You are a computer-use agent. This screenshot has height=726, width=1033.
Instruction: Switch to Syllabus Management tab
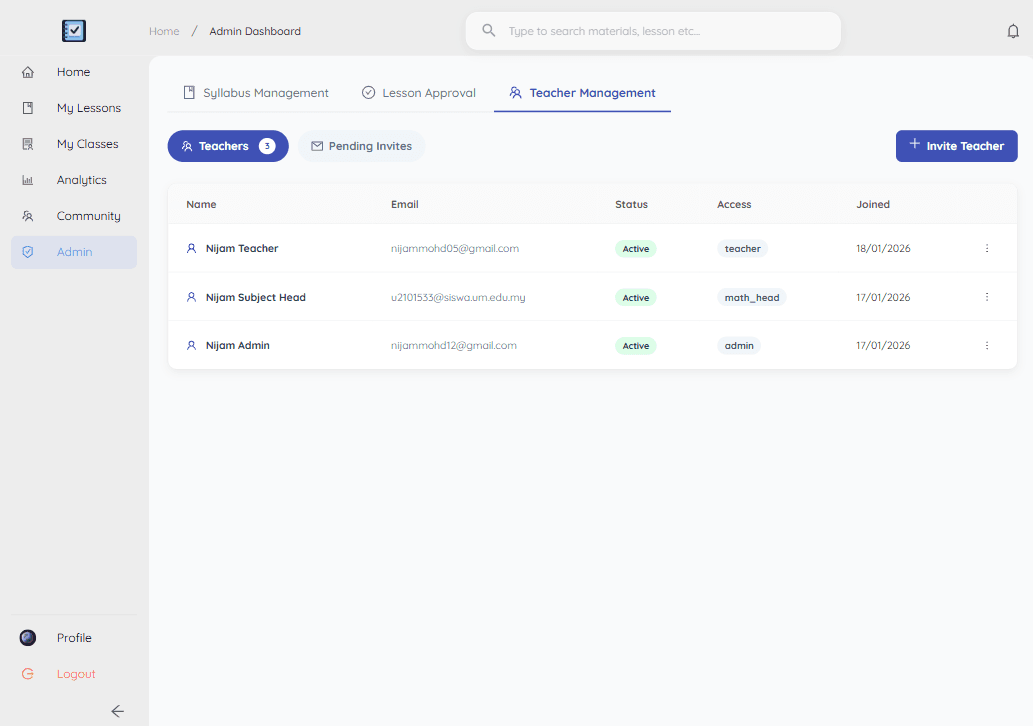256,93
